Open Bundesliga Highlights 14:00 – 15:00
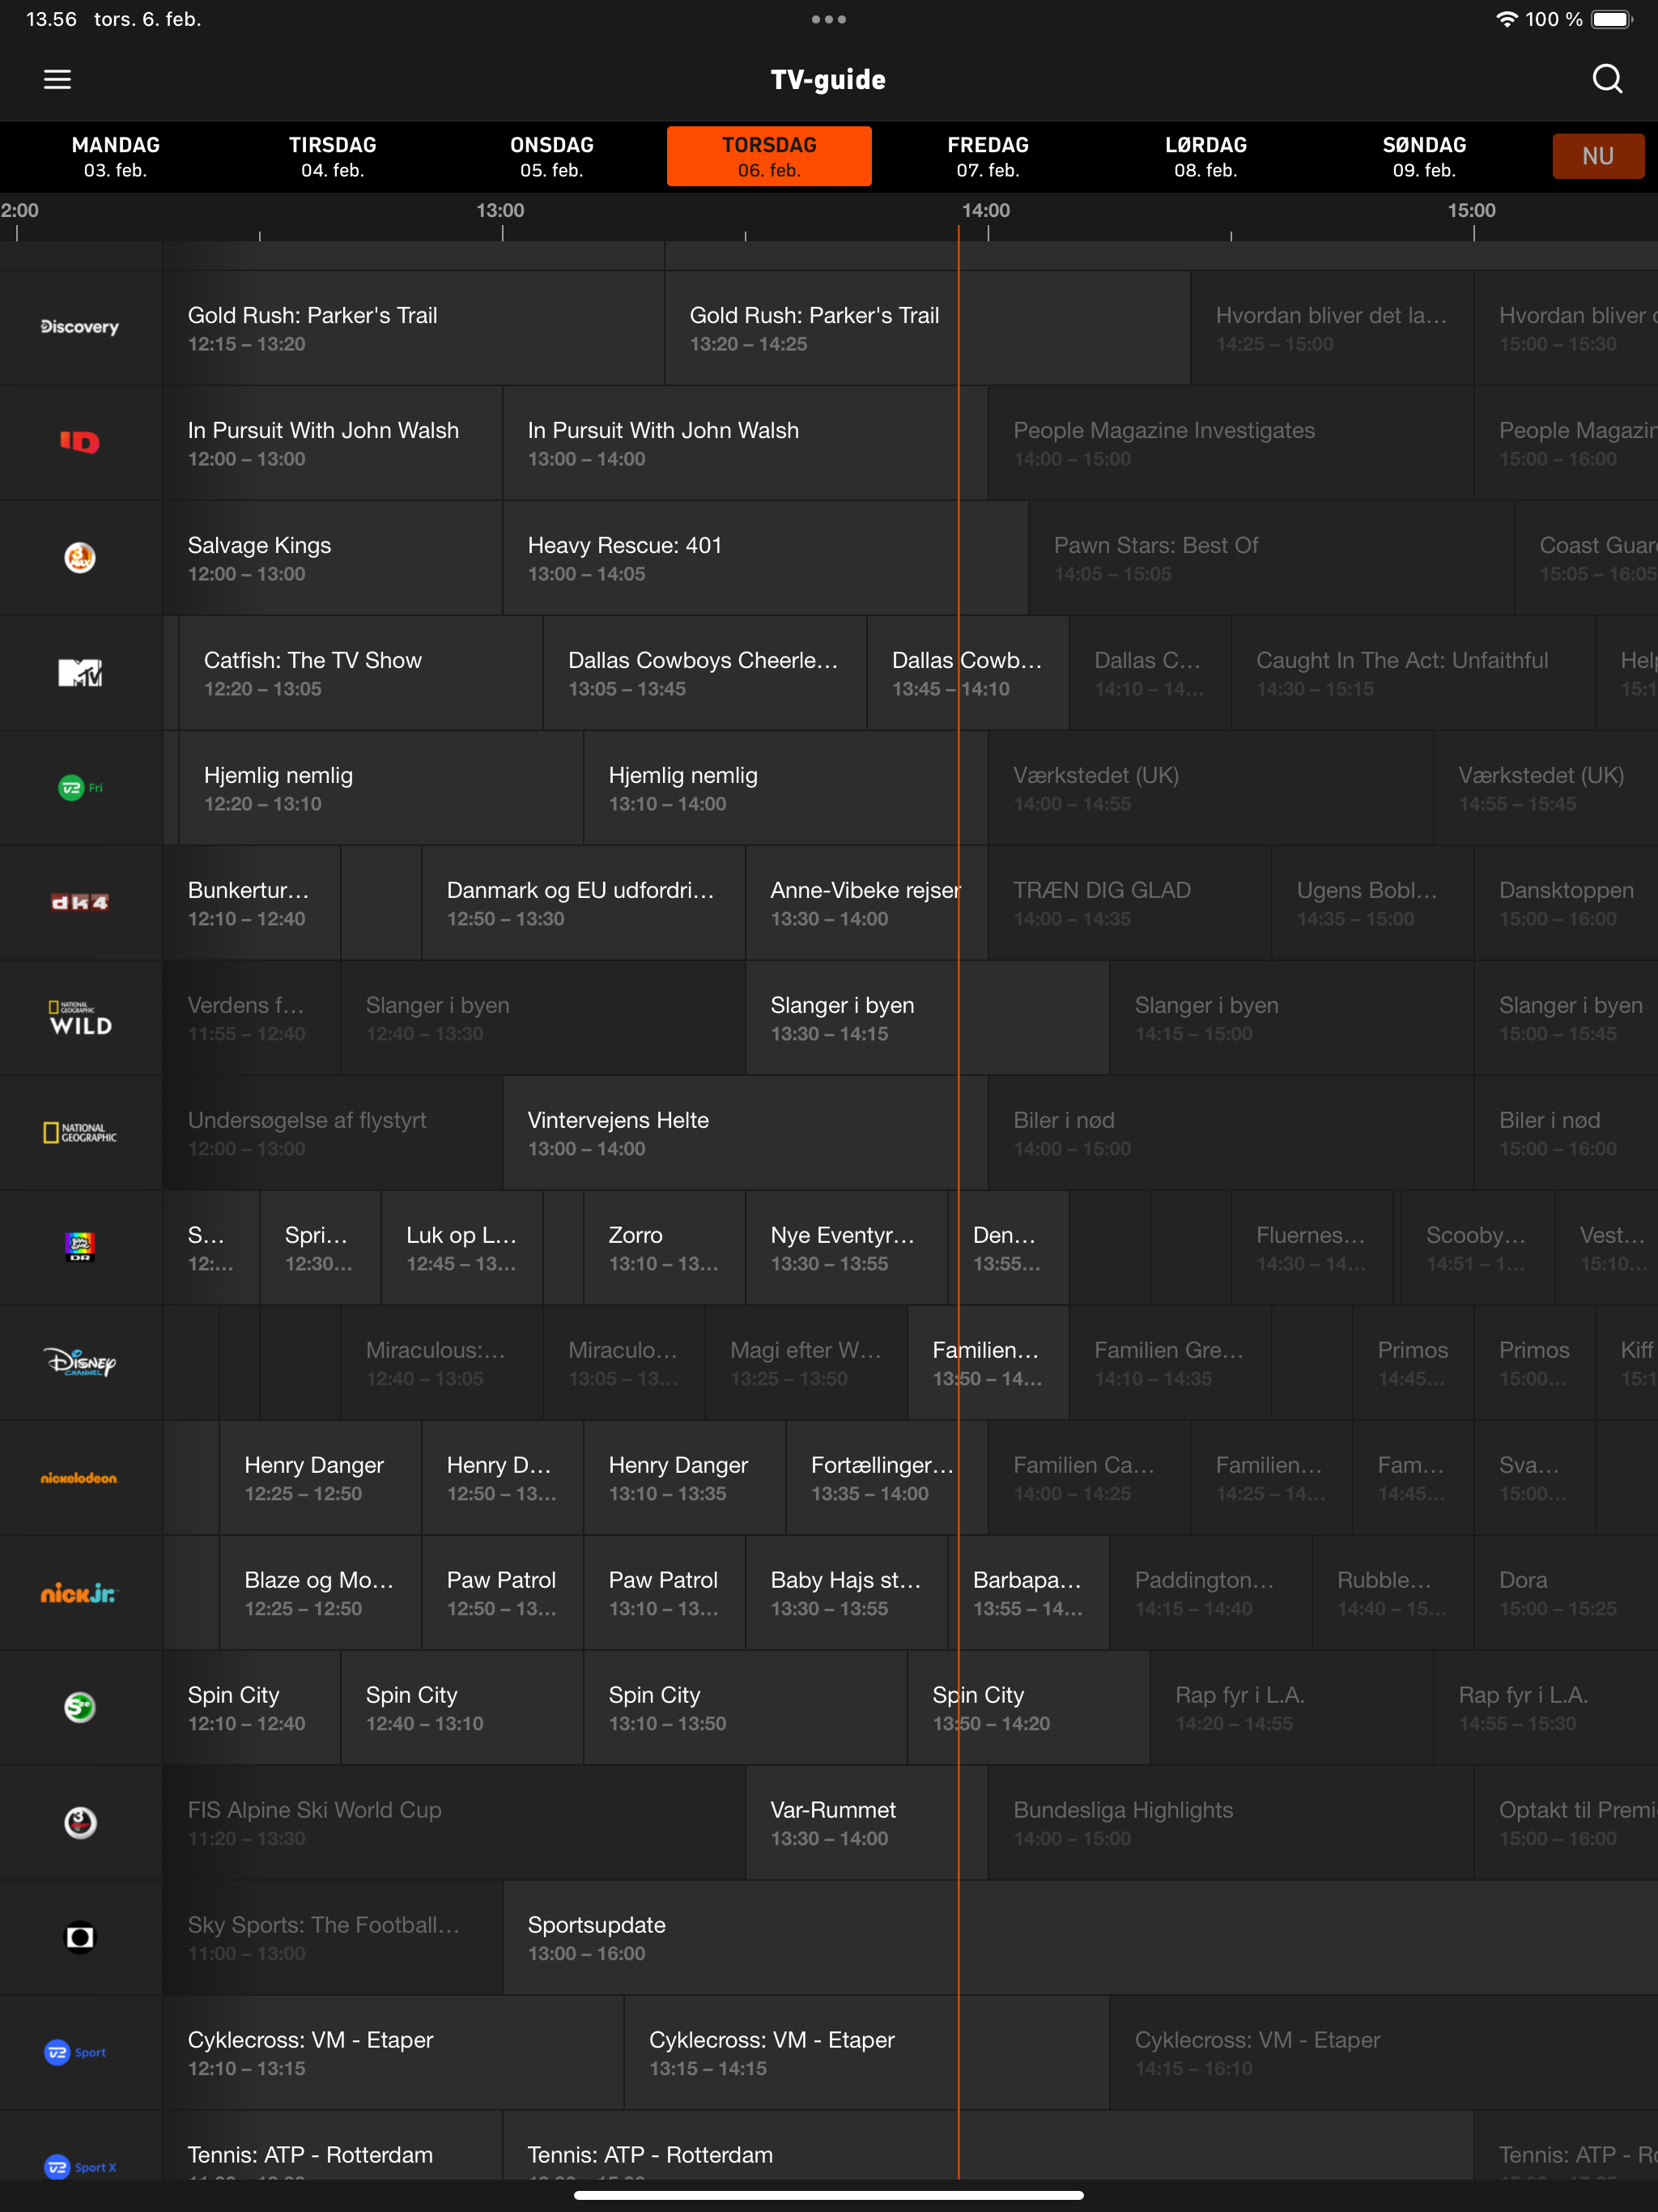The image size is (1658, 2212). pos(1231,1823)
